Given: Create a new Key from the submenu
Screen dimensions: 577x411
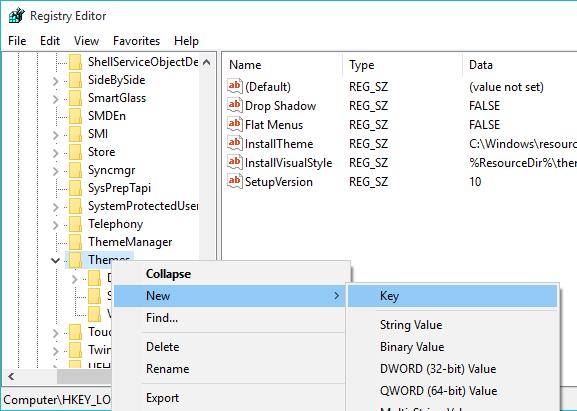Looking at the screenshot, I should [452, 296].
